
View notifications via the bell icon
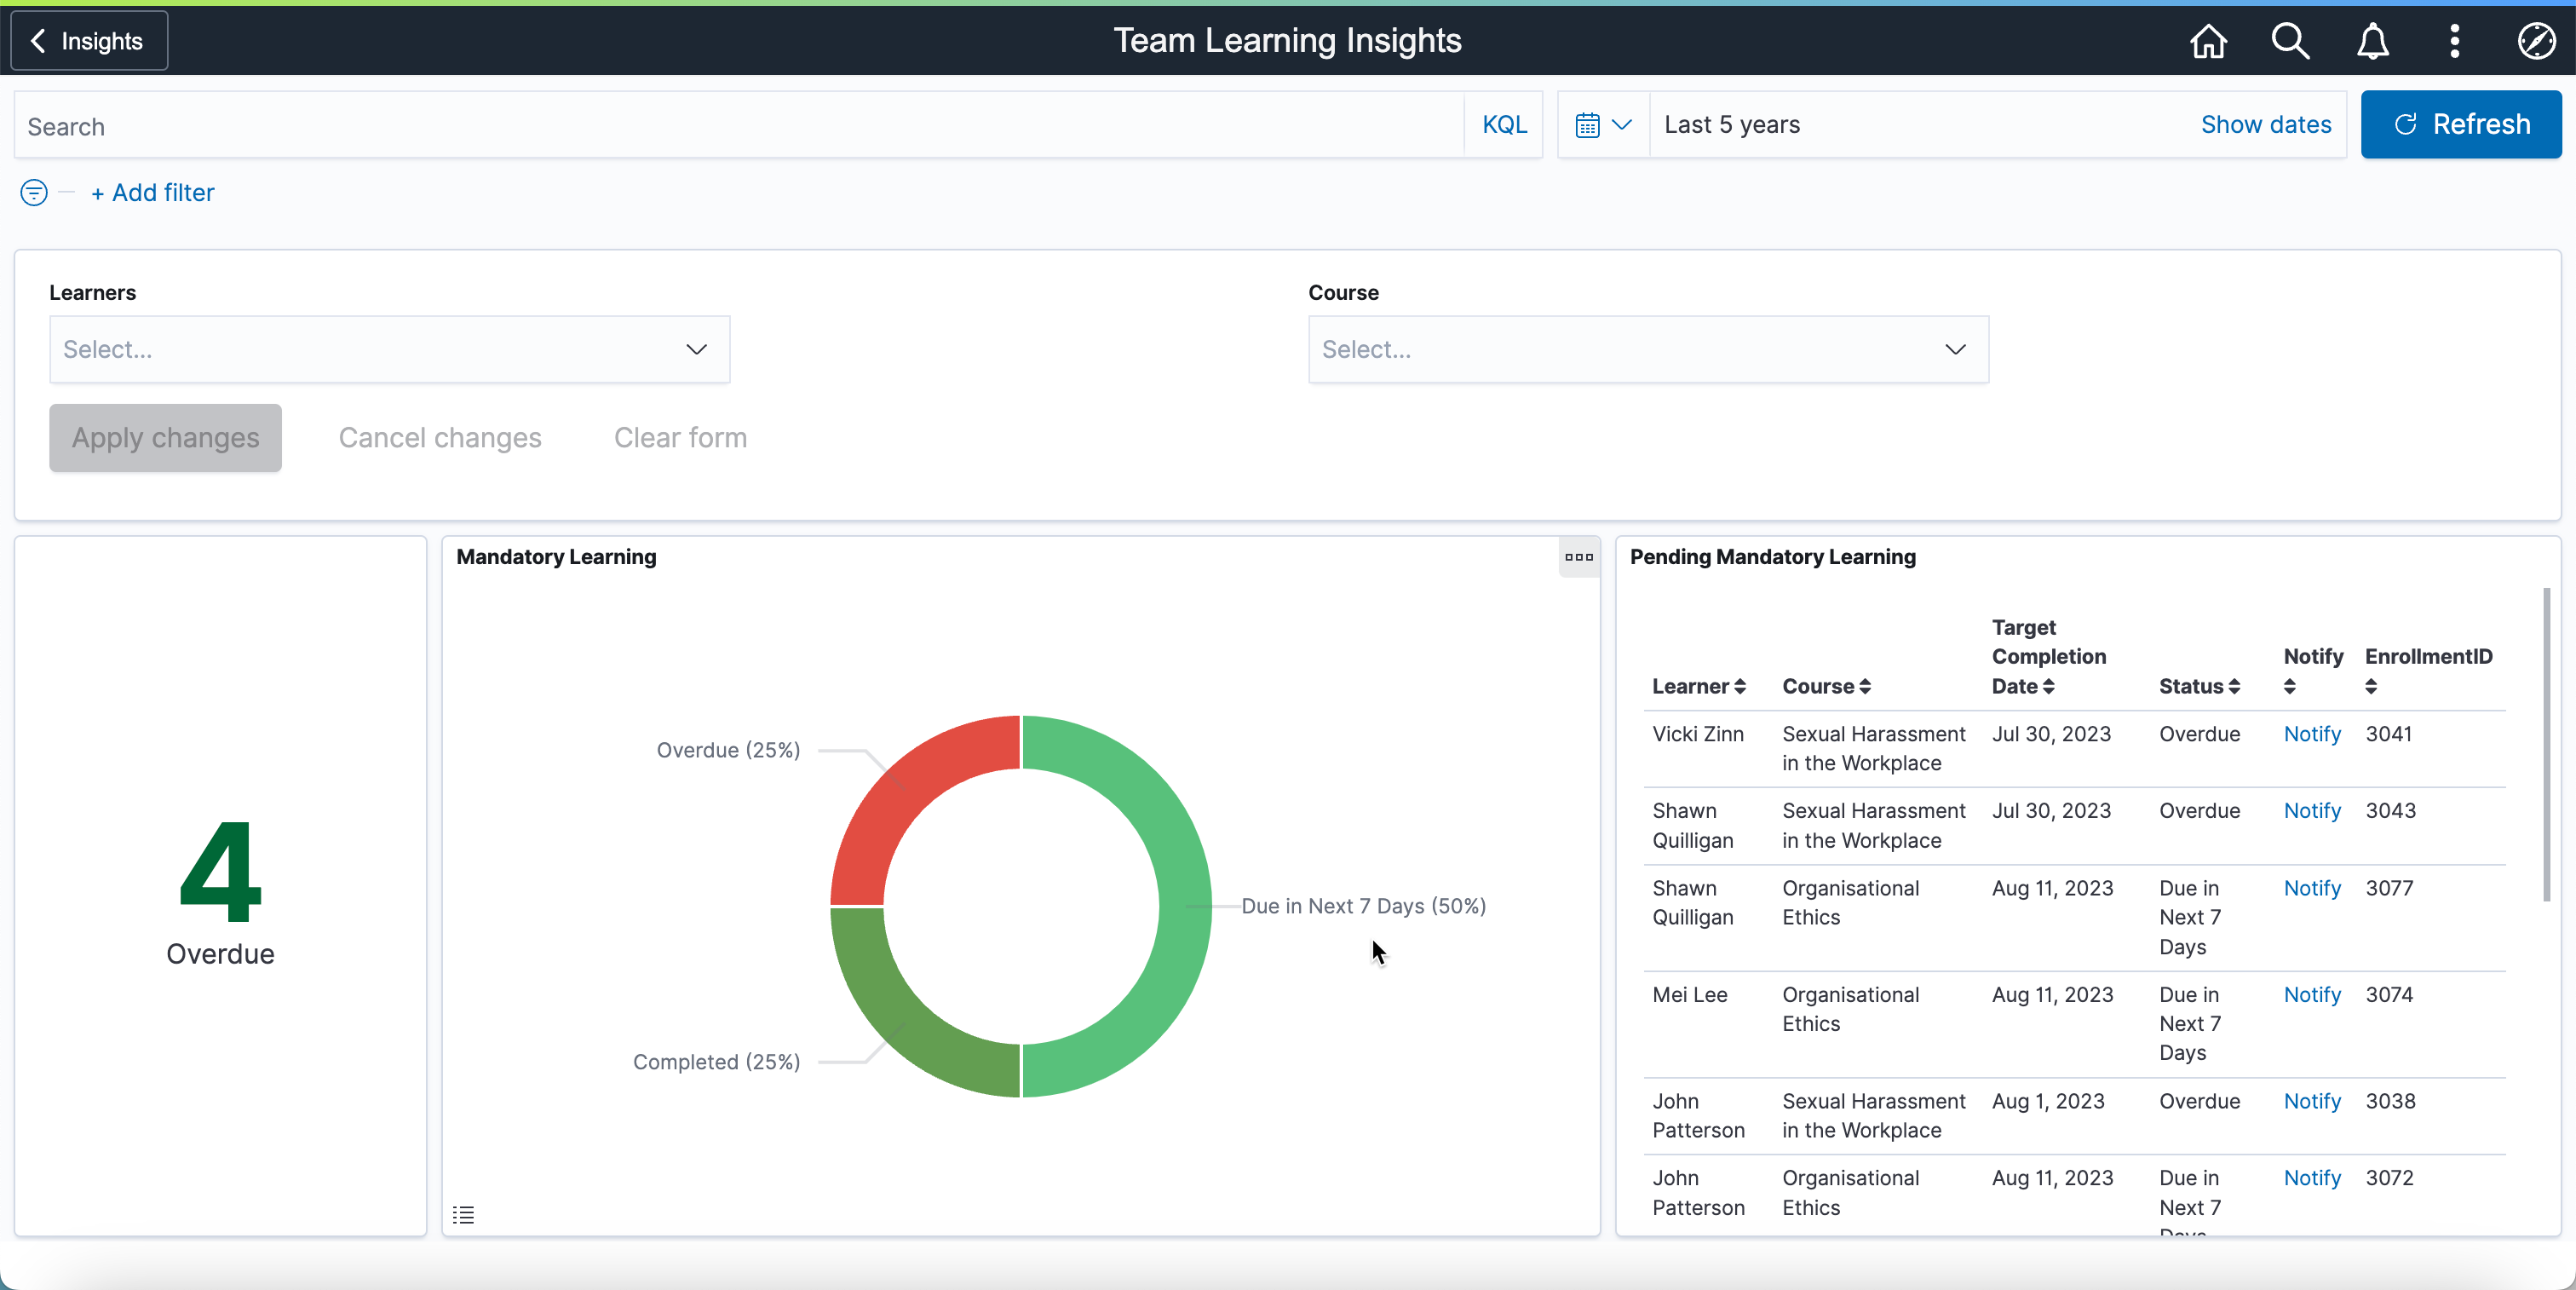point(2372,41)
